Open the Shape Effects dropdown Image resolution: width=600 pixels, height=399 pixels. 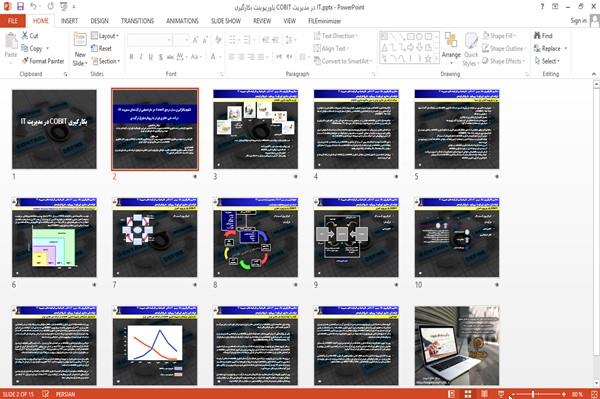(x=503, y=61)
